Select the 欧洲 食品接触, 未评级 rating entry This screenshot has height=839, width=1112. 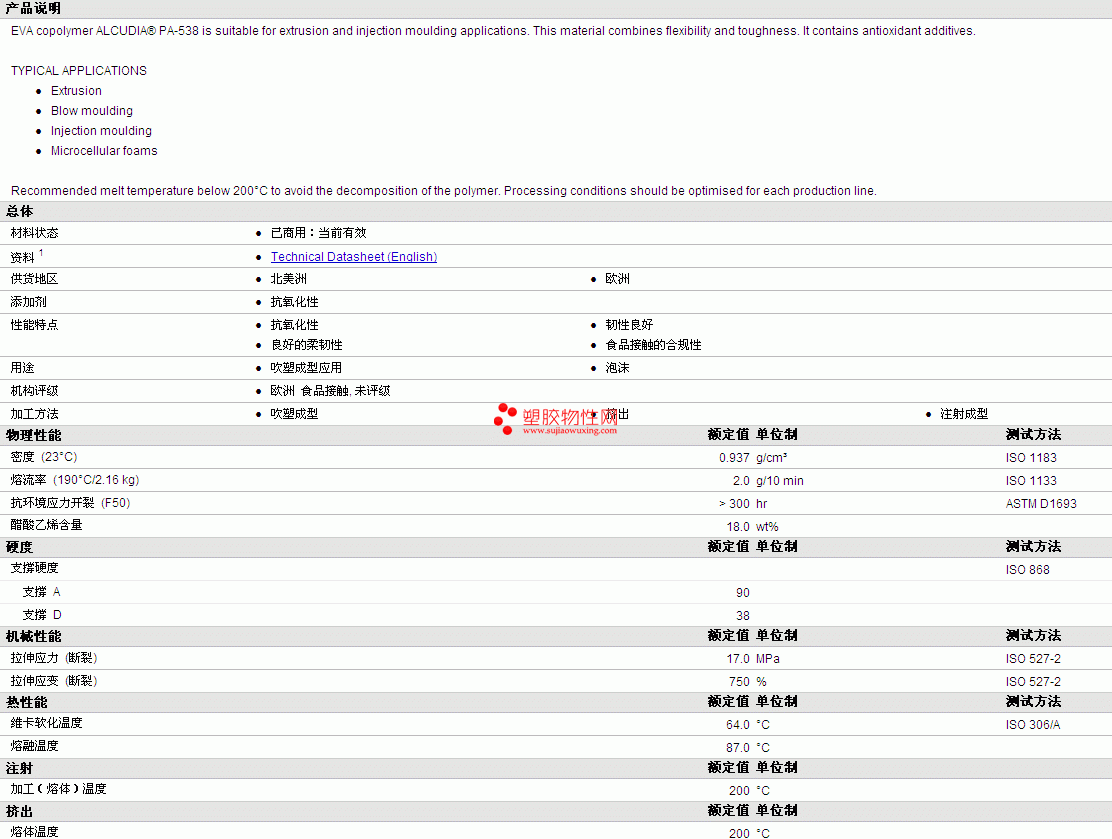click(330, 391)
